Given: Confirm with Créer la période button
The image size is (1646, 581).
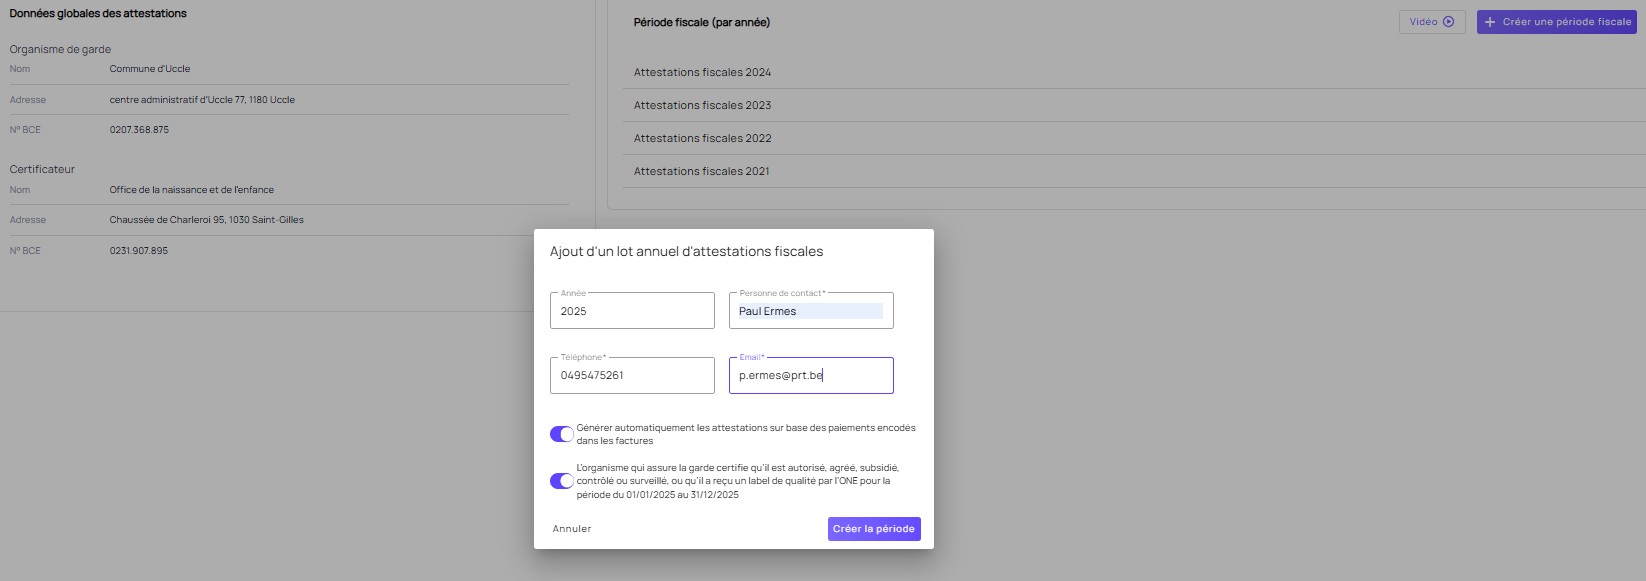Looking at the screenshot, I should (873, 529).
